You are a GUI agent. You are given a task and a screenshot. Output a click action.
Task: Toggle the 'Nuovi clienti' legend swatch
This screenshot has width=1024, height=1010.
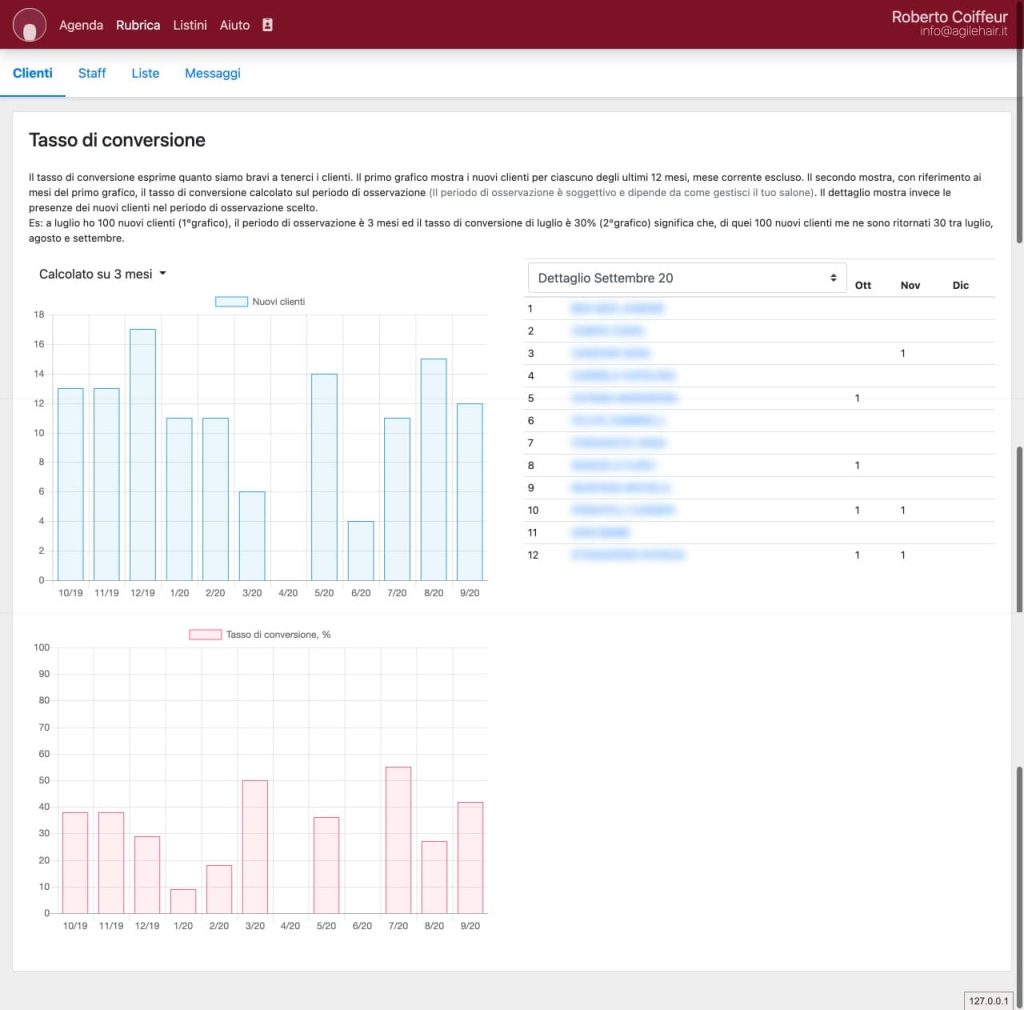(x=231, y=301)
